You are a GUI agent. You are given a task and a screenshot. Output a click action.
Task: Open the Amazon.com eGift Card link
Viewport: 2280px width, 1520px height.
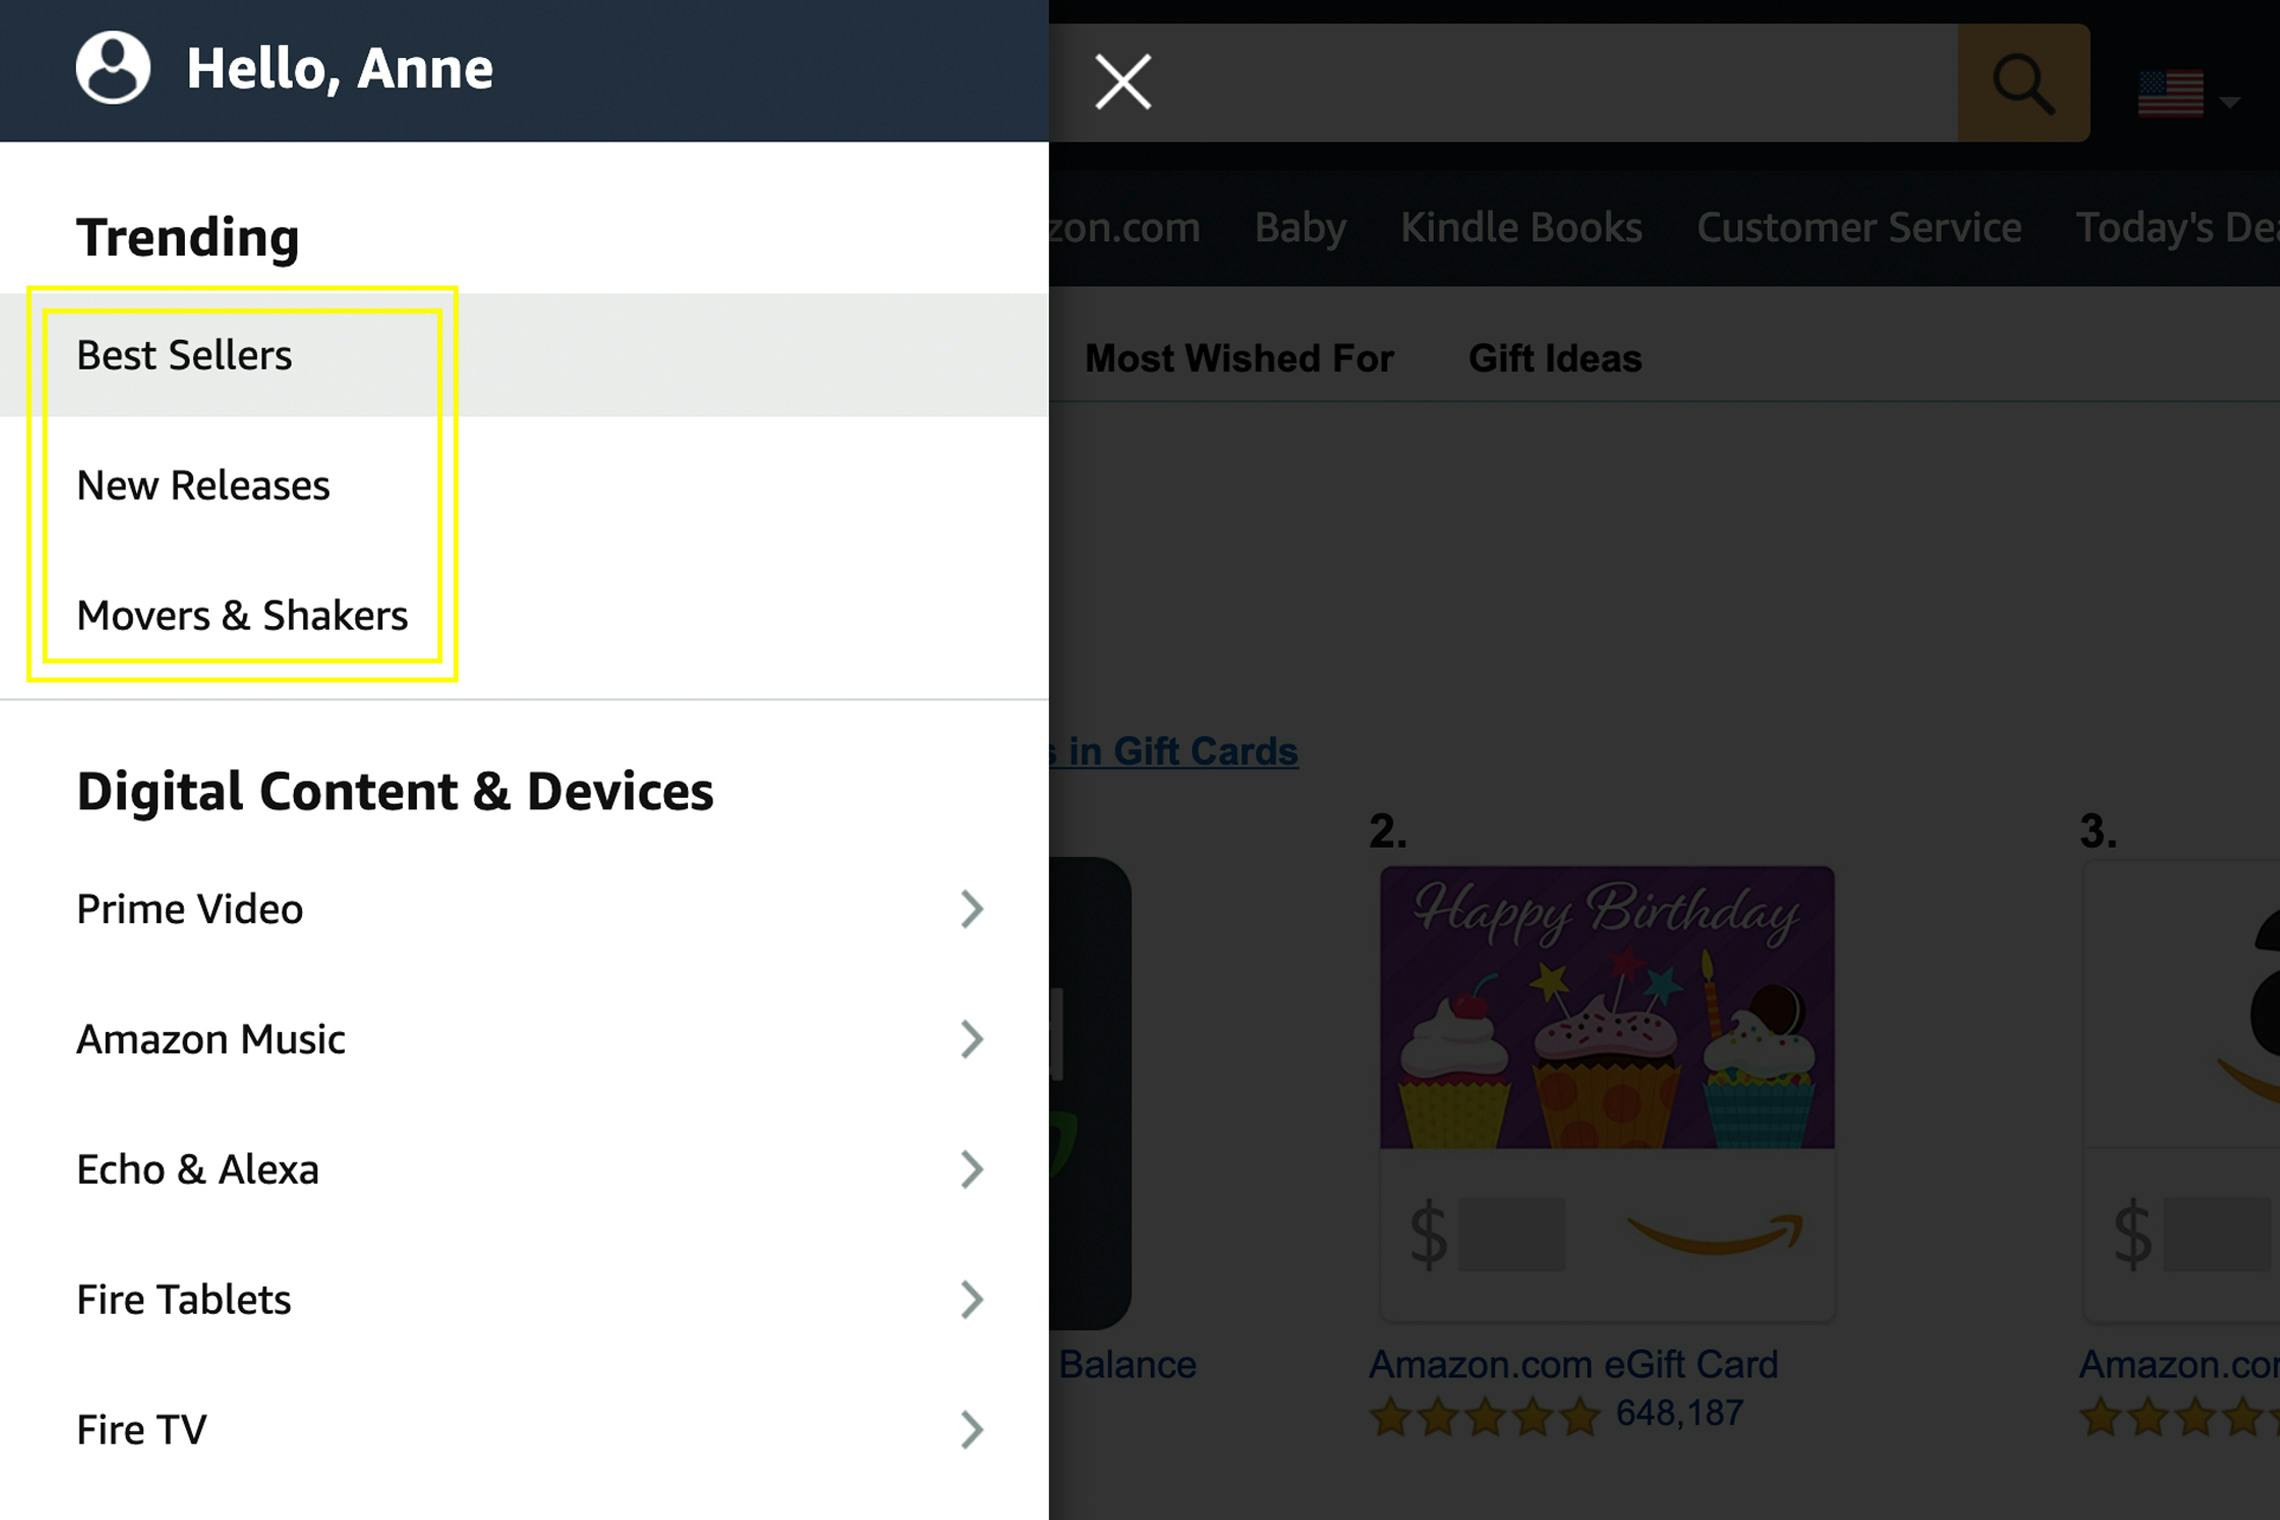[1573, 1364]
